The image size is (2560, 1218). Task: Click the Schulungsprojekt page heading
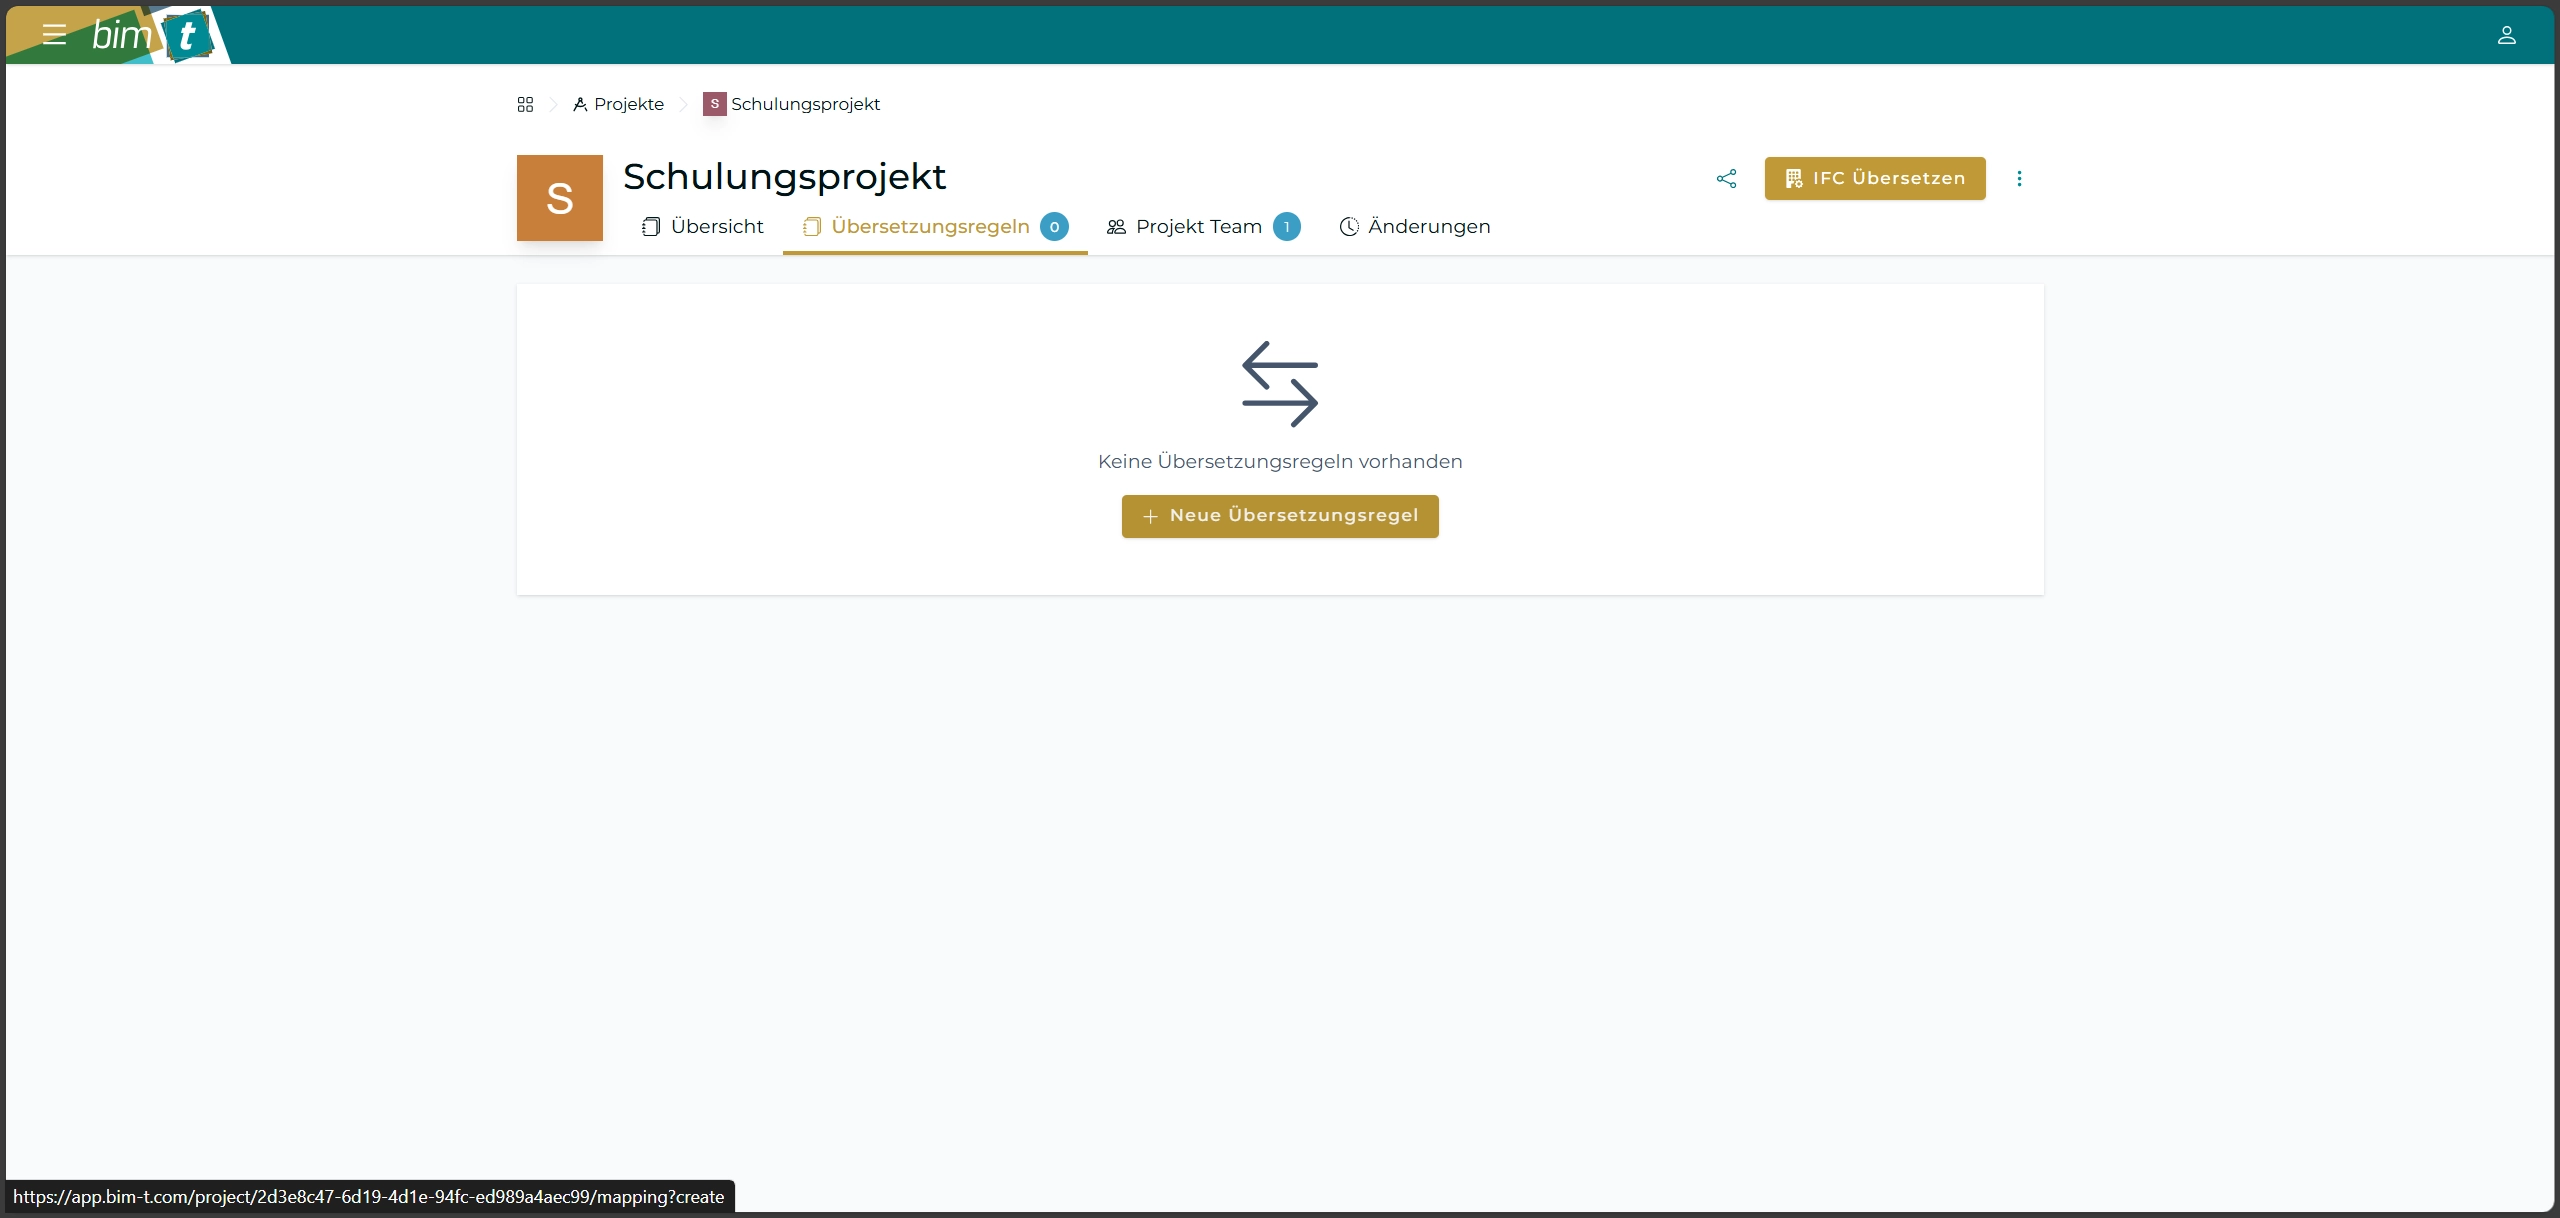pyautogui.click(x=784, y=177)
